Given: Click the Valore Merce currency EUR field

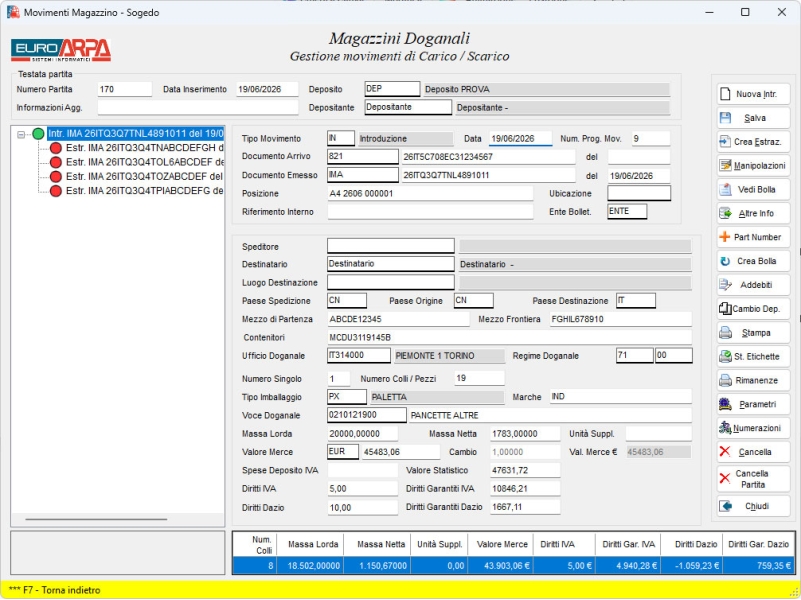Looking at the screenshot, I should coord(343,452).
